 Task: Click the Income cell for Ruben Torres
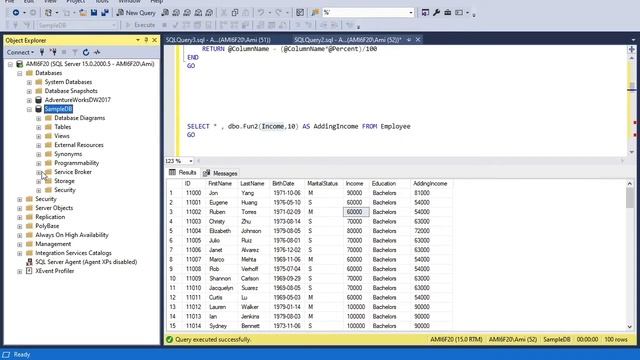pos(356,212)
